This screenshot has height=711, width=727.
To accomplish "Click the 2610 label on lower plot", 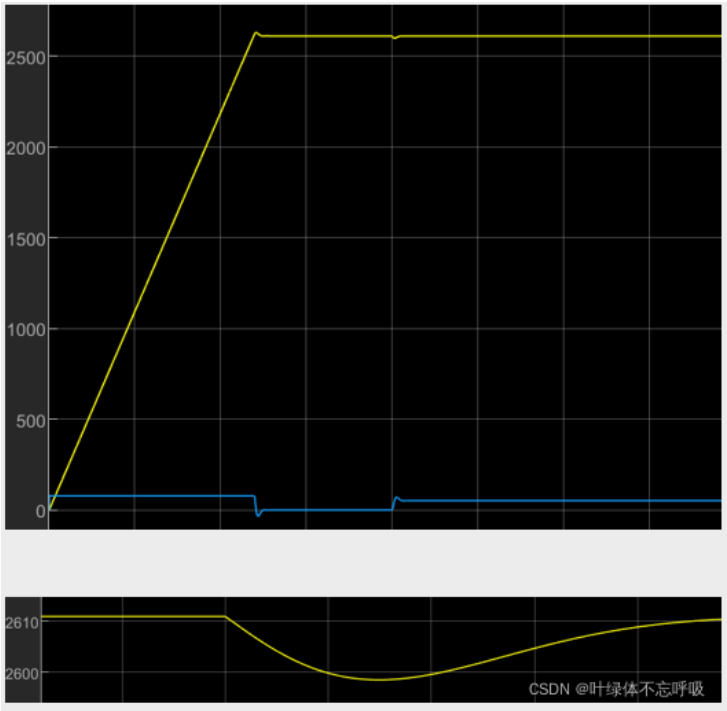I will (x=21, y=622).
